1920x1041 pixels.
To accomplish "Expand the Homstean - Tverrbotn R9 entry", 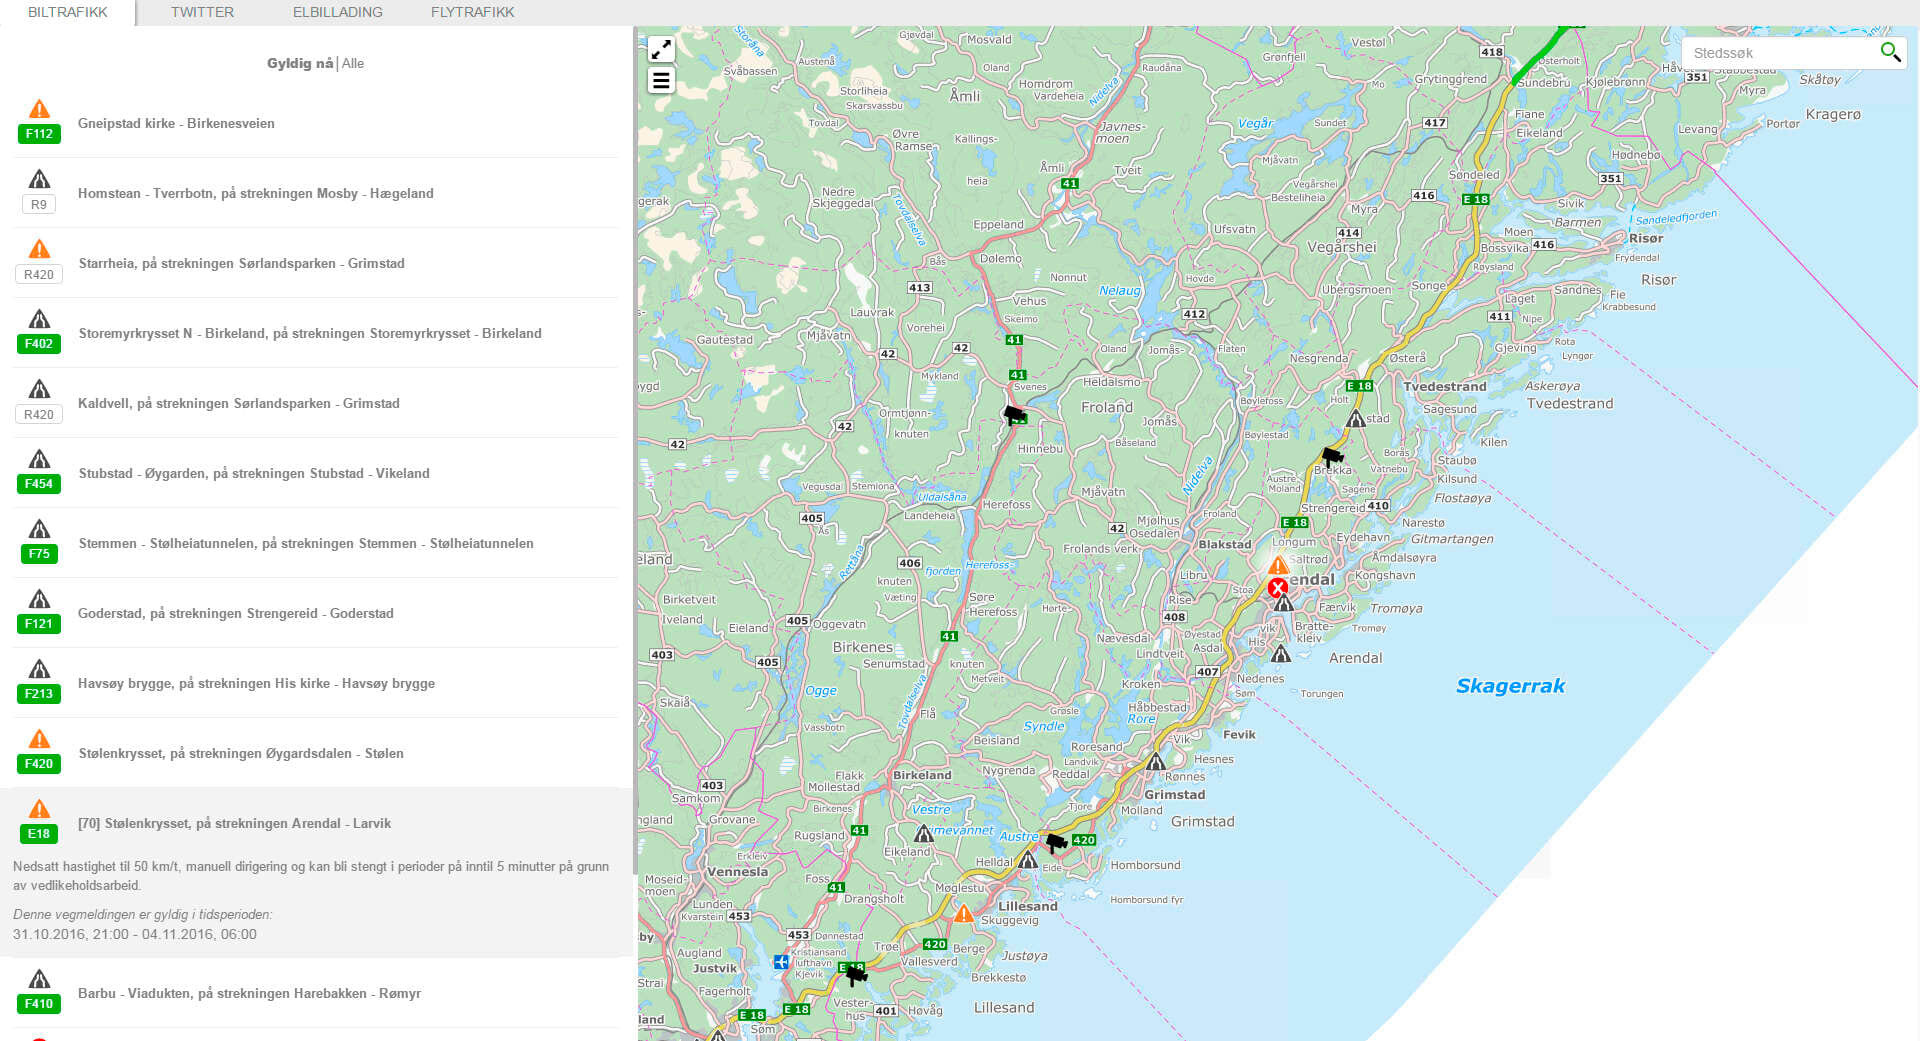I will tap(255, 193).
